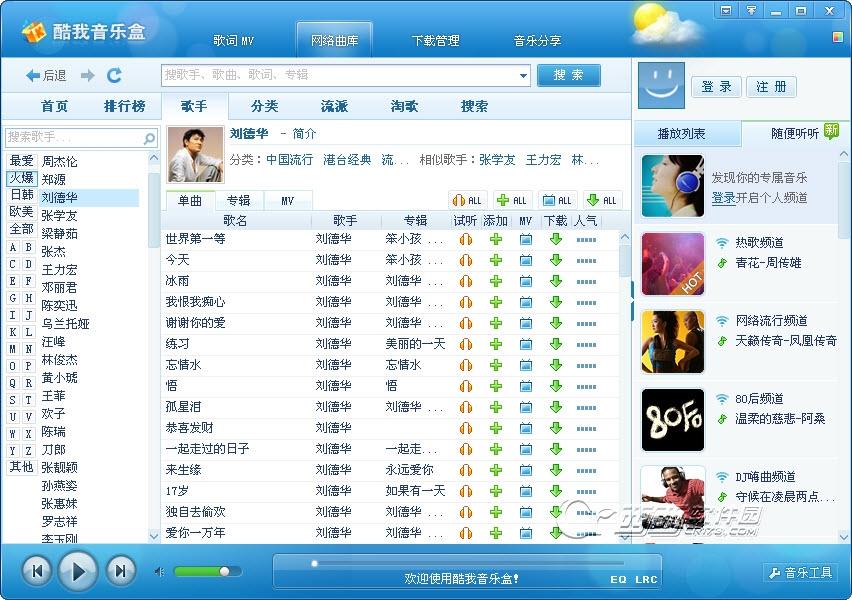Click the 中国流行 category link

click(x=290, y=160)
